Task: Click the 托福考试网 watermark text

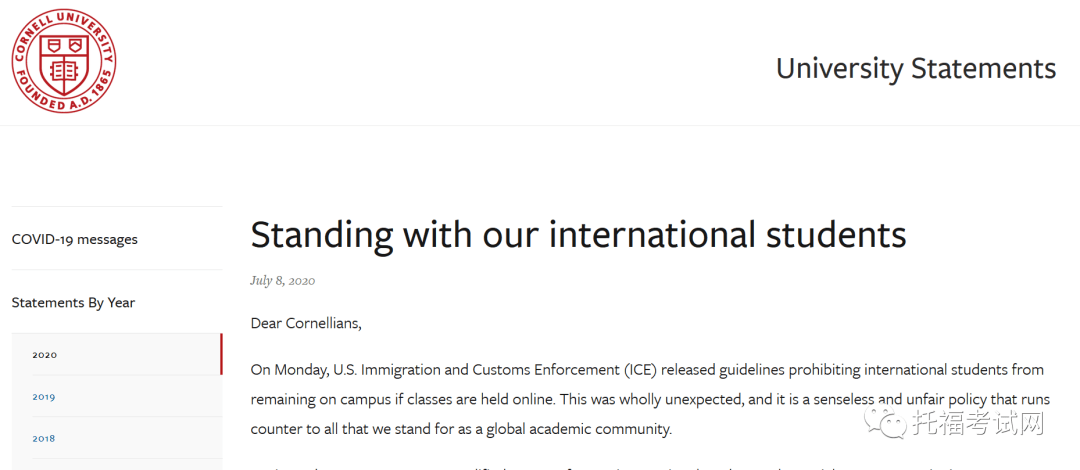Action: 978,424
